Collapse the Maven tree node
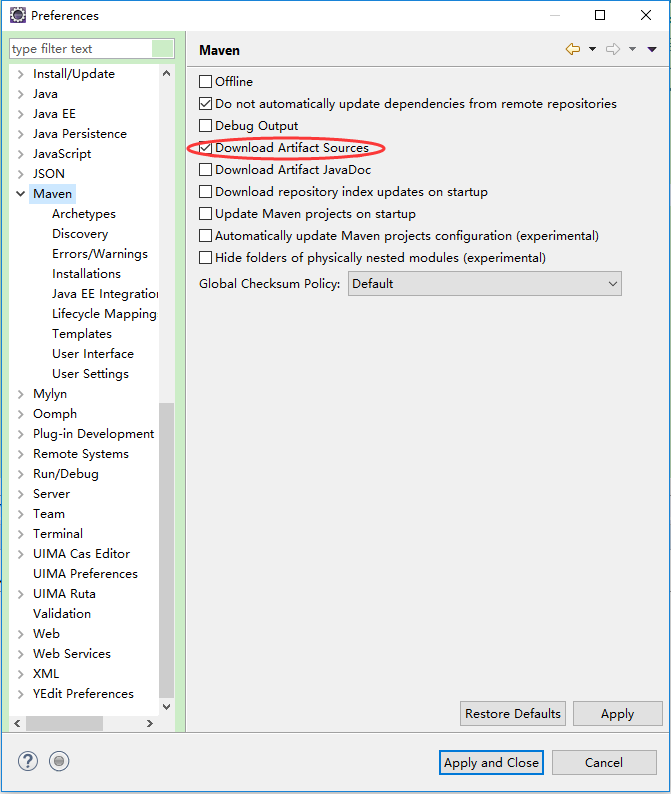The height and width of the screenshot is (794, 671). [x=20, y=194]
